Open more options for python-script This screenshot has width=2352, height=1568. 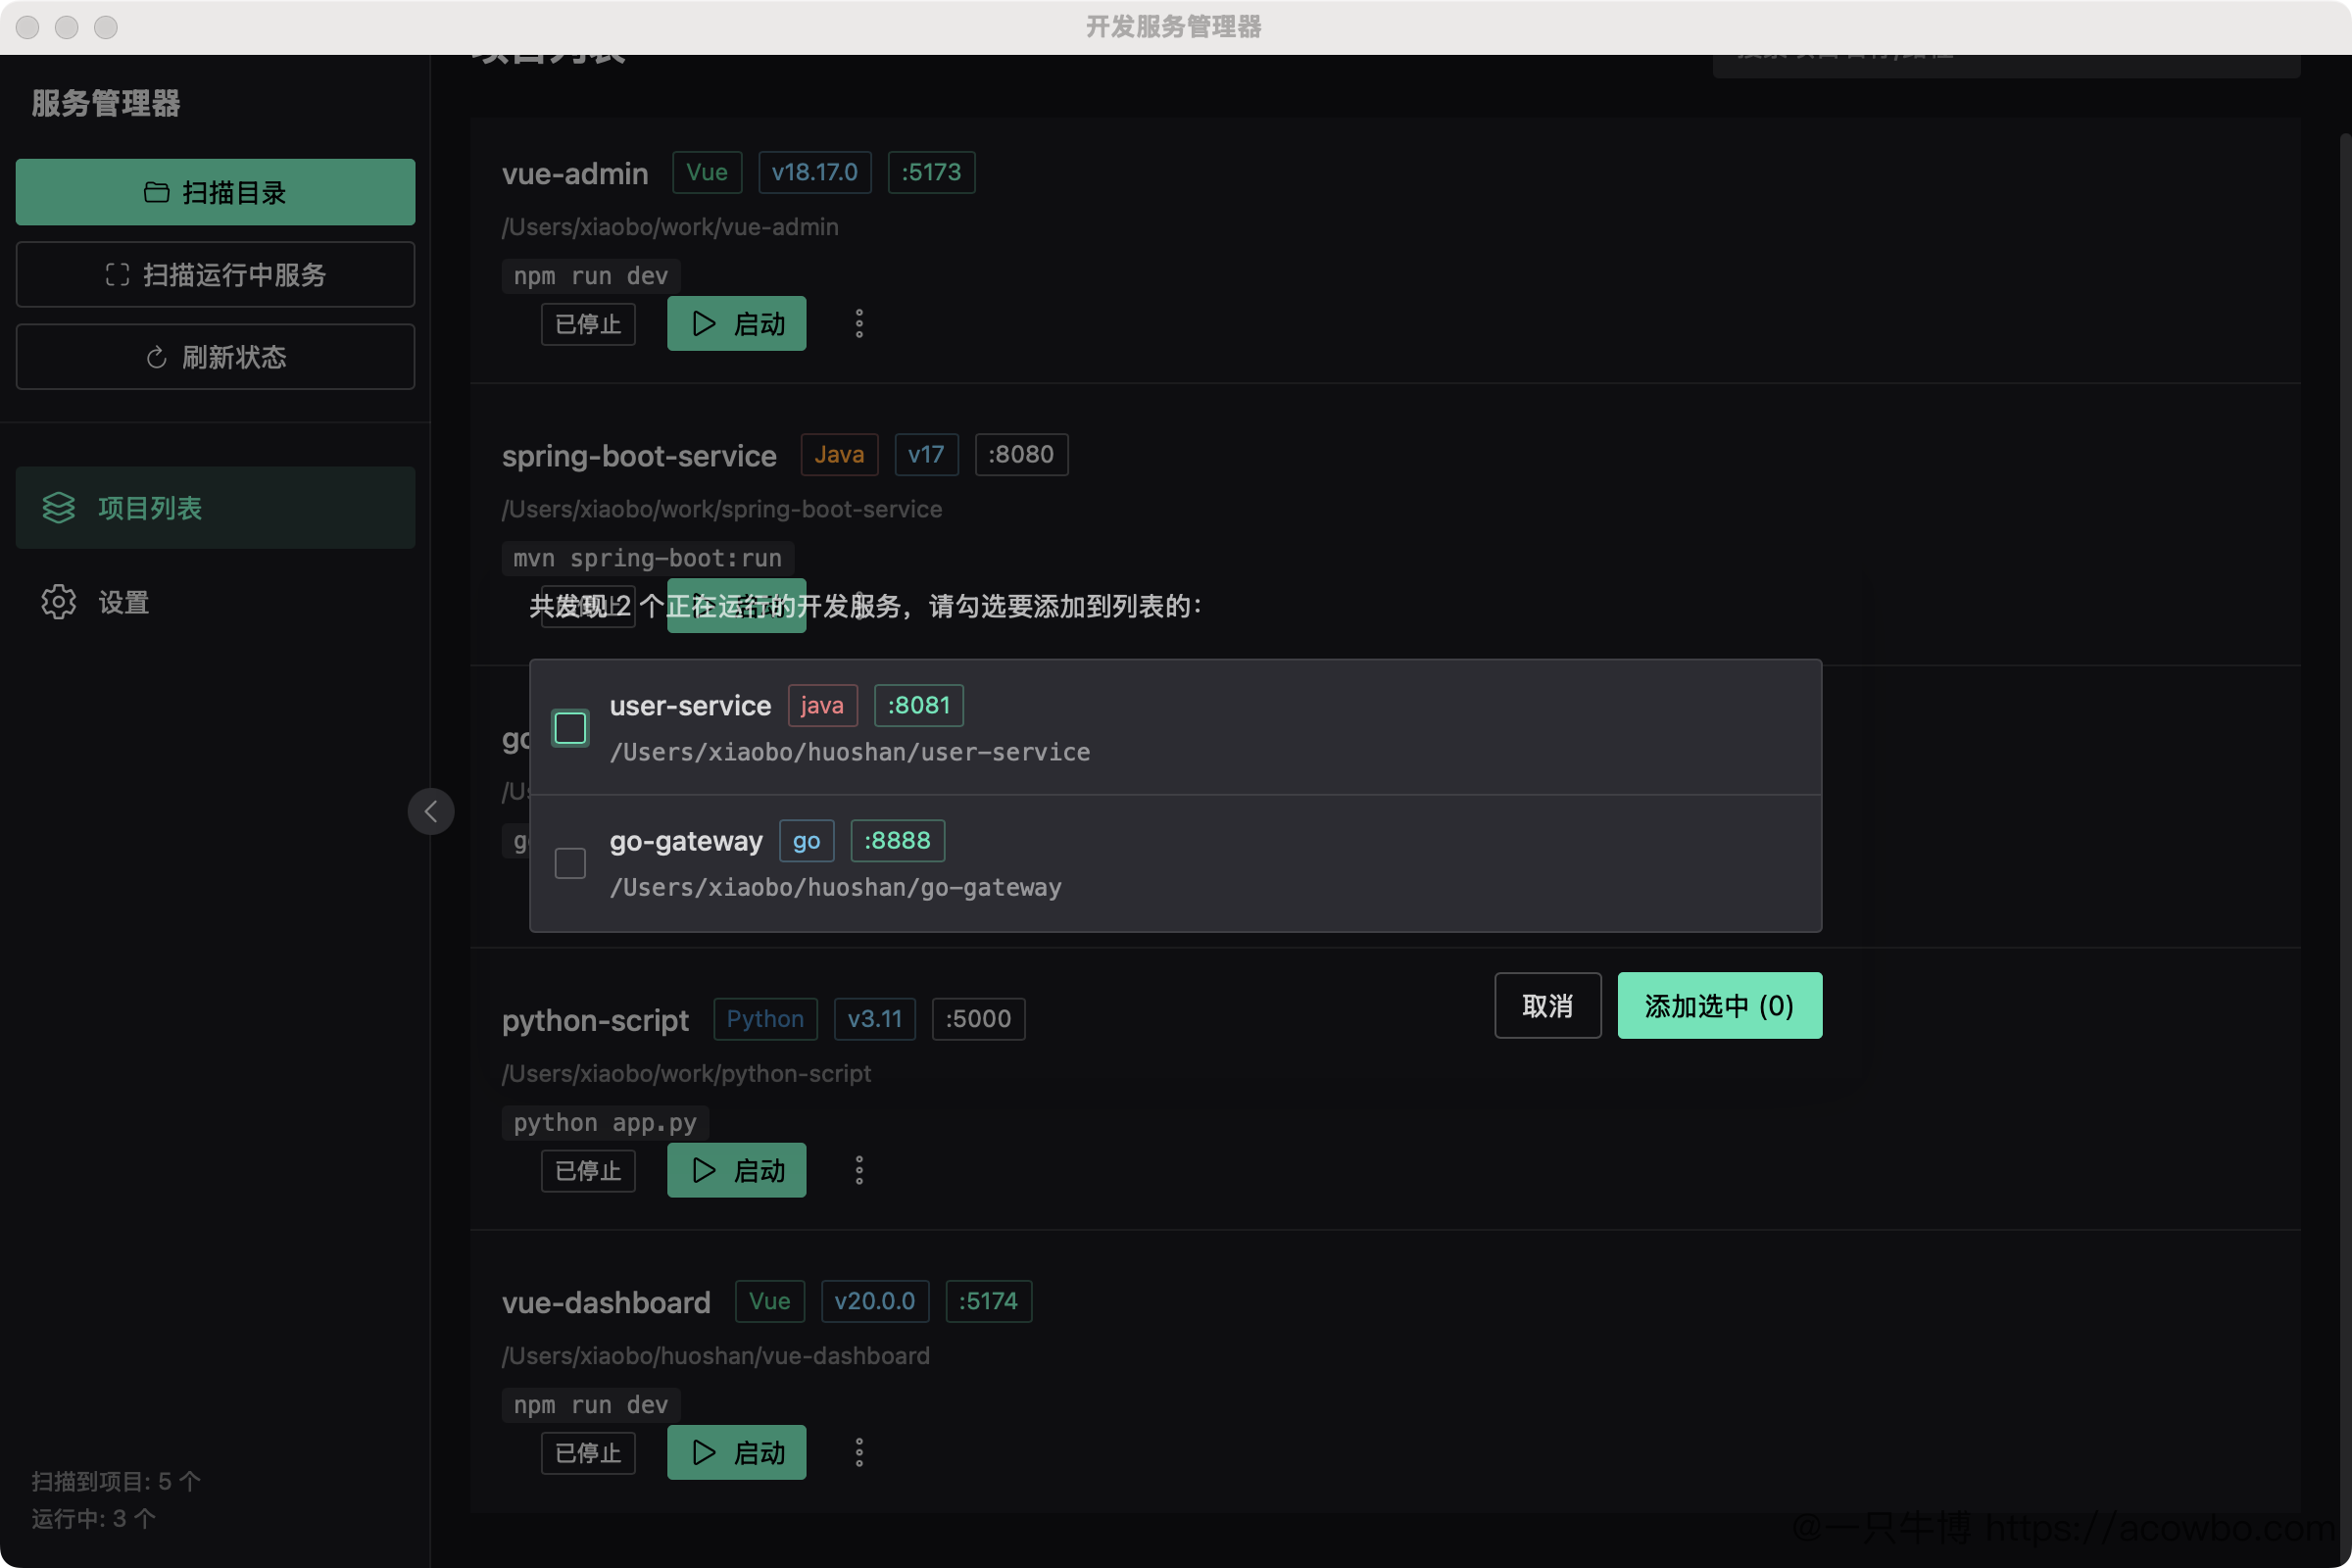click(859, 1170)
